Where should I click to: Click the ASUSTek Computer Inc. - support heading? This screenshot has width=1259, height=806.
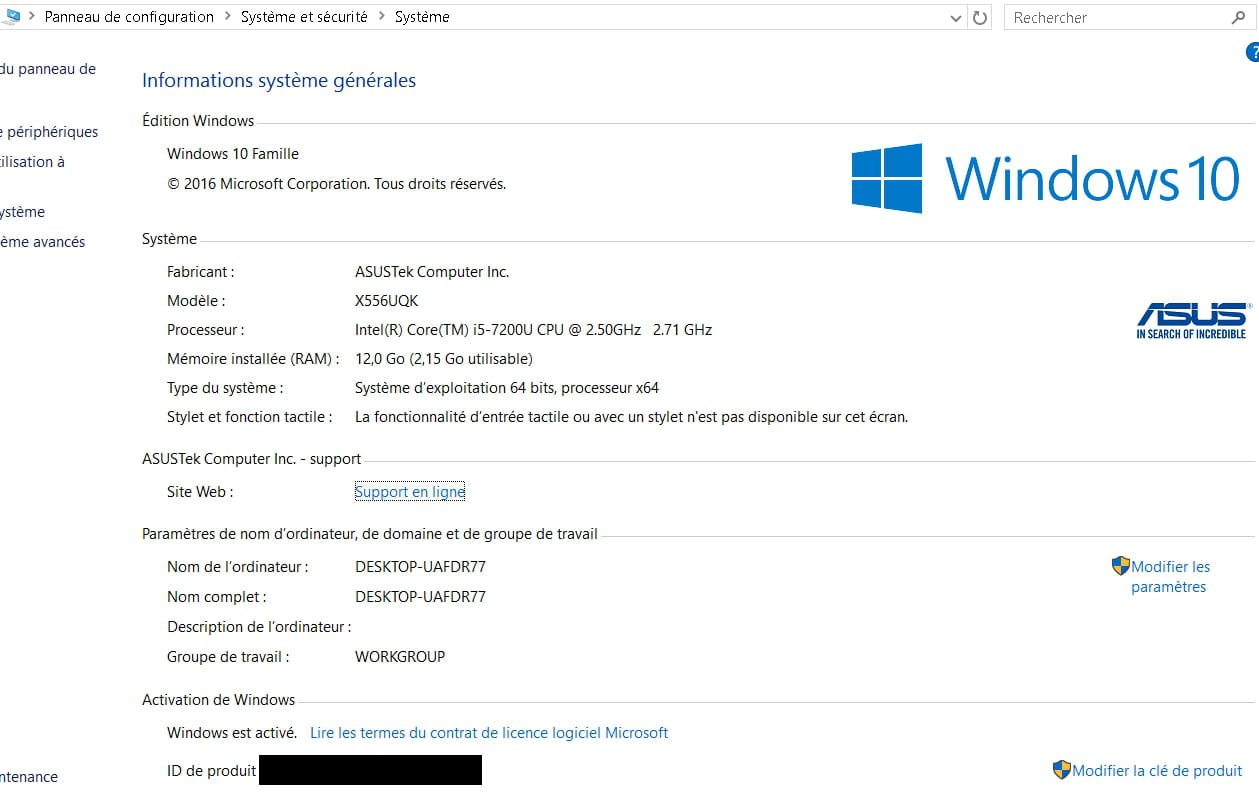tap(252, 459)
